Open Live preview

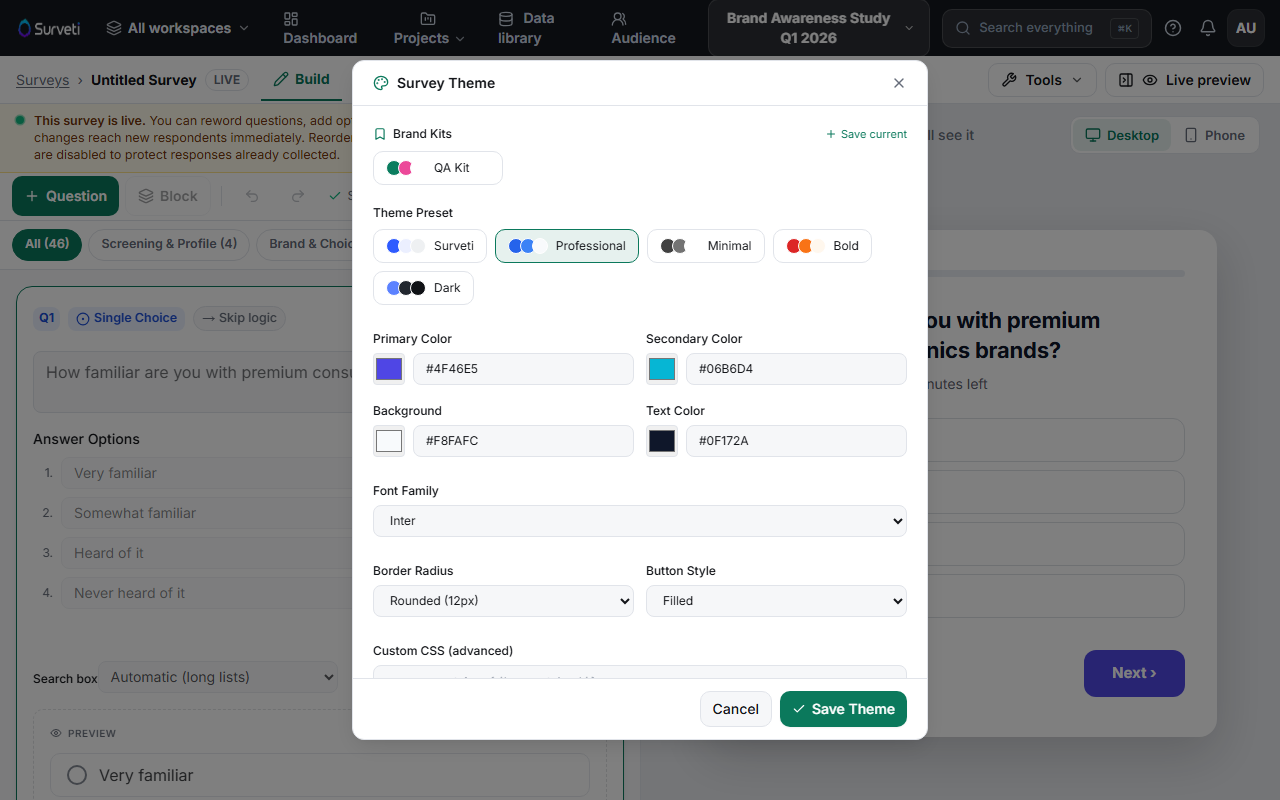[x=1184, y=80]
